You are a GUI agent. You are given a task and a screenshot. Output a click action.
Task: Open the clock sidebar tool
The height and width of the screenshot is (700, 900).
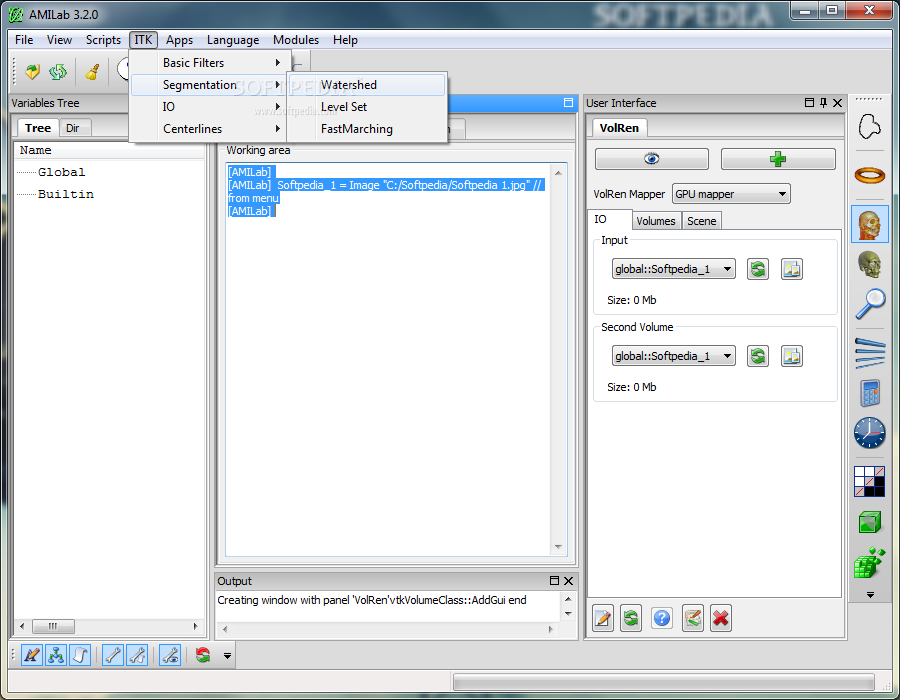click(x=870, y=433)
